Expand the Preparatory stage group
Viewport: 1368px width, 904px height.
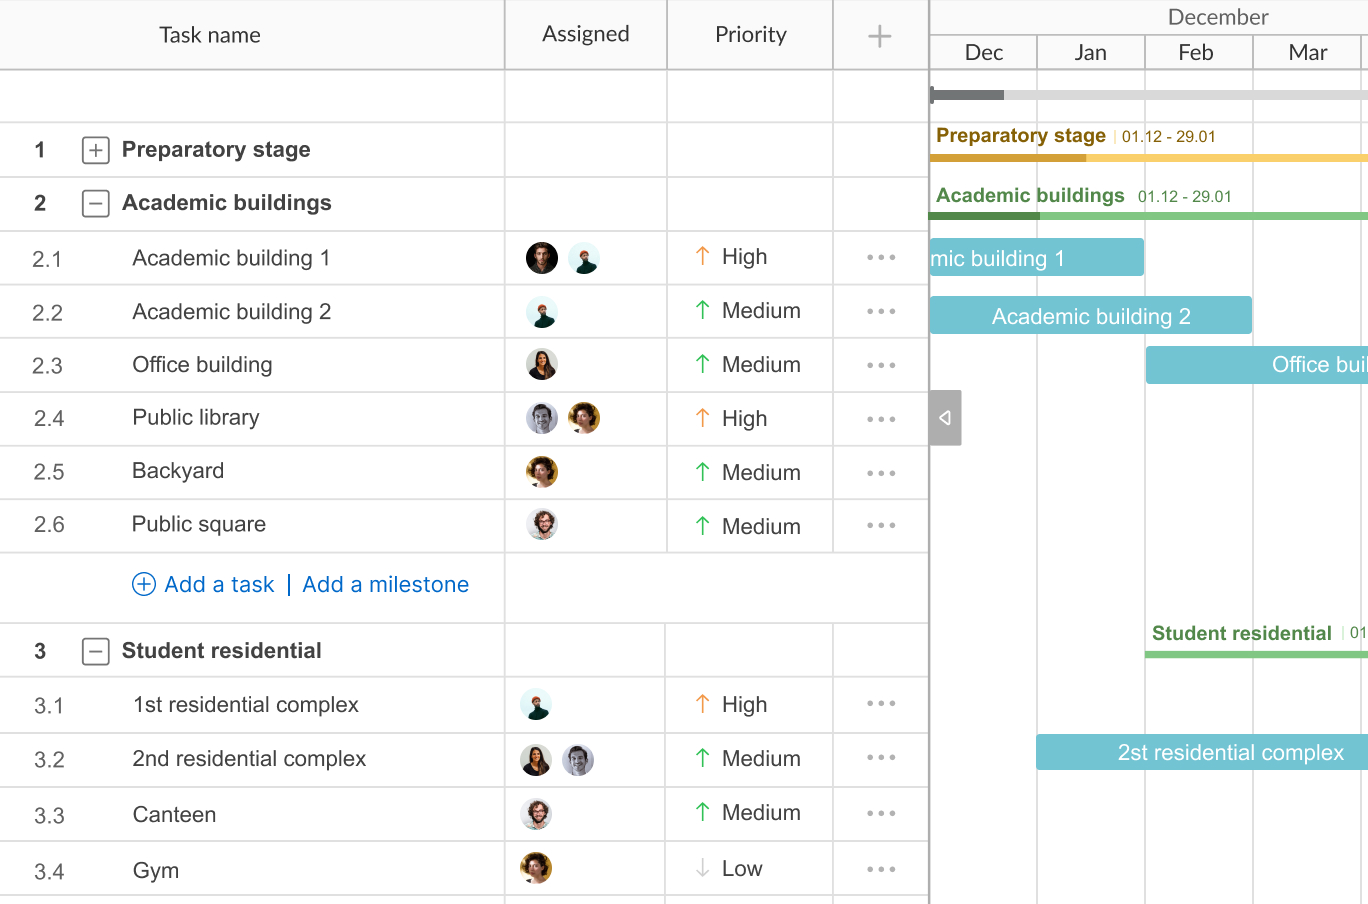point(95,150)
